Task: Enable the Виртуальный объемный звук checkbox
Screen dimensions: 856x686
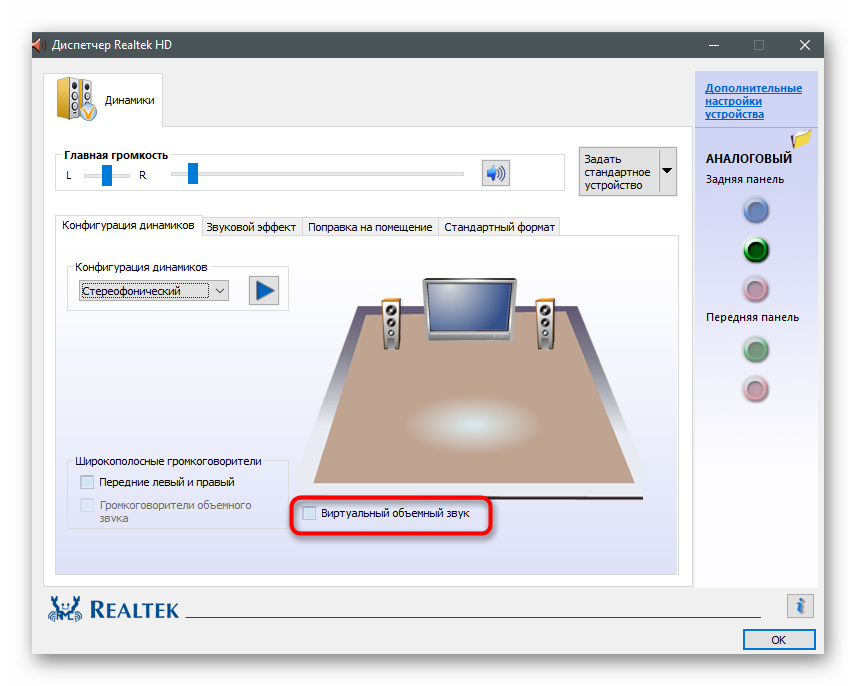Action: click(310, 513)
